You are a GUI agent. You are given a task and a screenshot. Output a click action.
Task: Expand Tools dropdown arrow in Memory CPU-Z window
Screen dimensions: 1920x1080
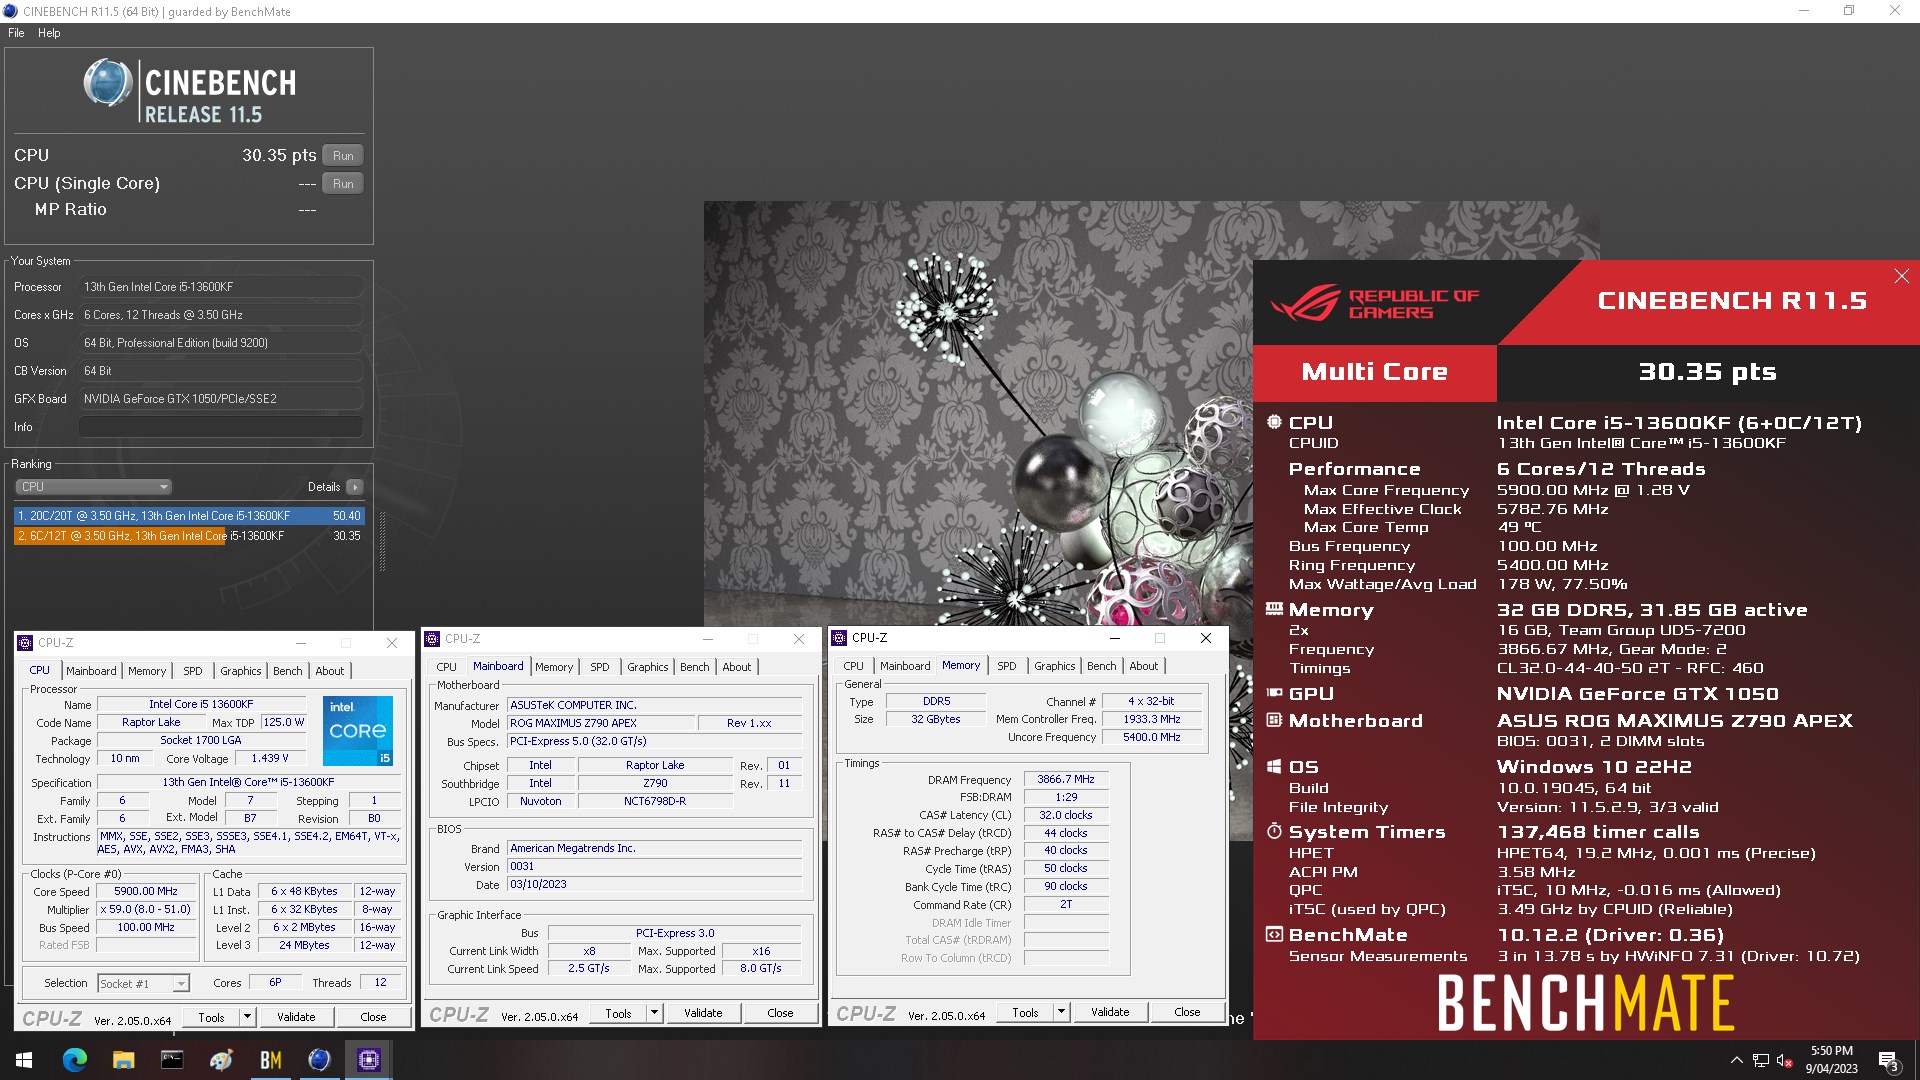coord(1061,1012)
